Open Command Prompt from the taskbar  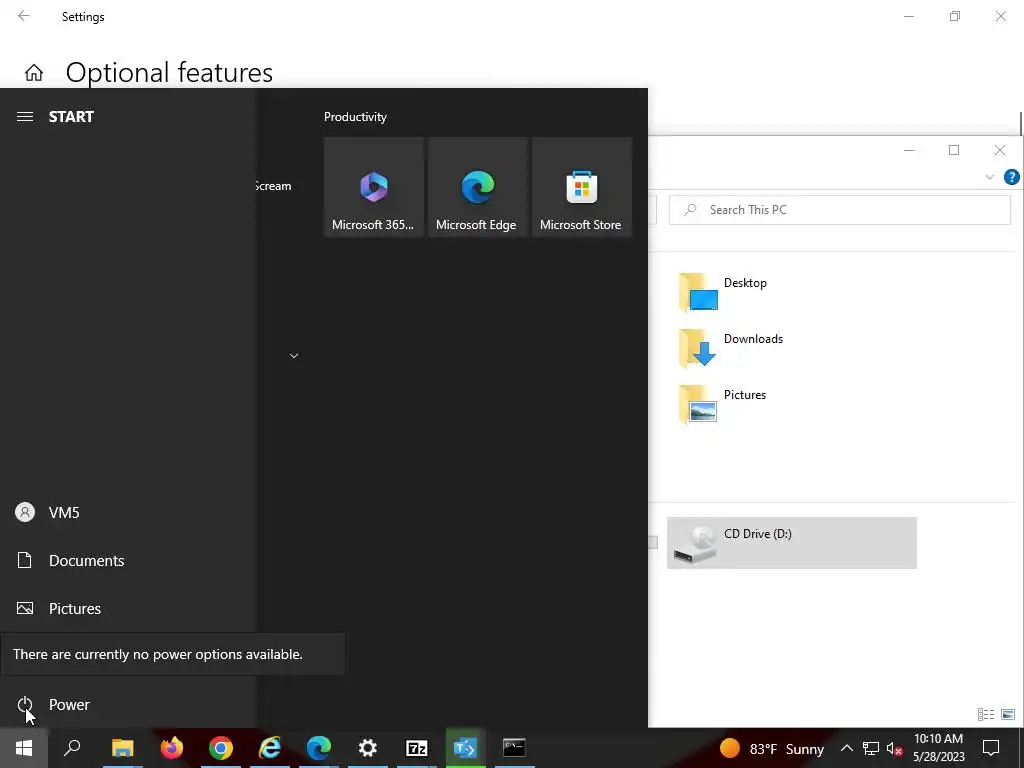pyautogui.click(x=515, y=748)
